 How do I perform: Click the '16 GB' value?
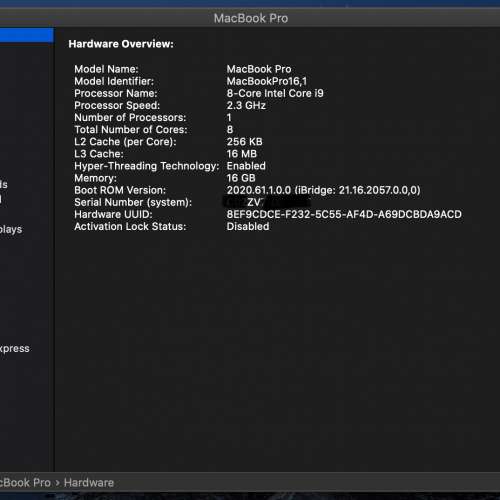[241, 178]
